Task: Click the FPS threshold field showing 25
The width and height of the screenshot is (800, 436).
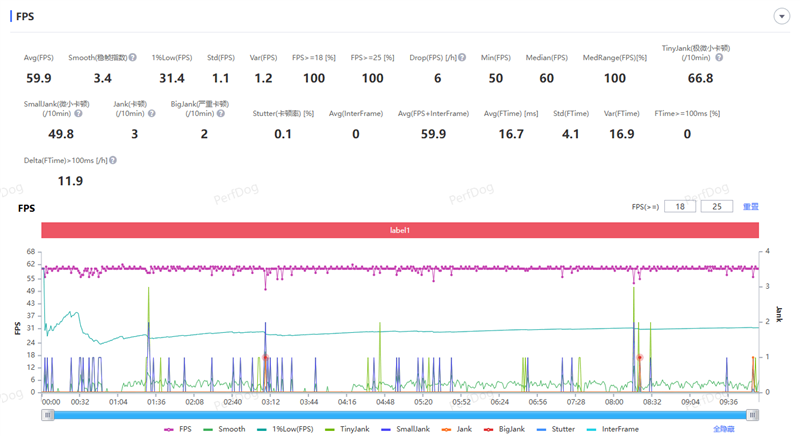Action: point(716,207)
